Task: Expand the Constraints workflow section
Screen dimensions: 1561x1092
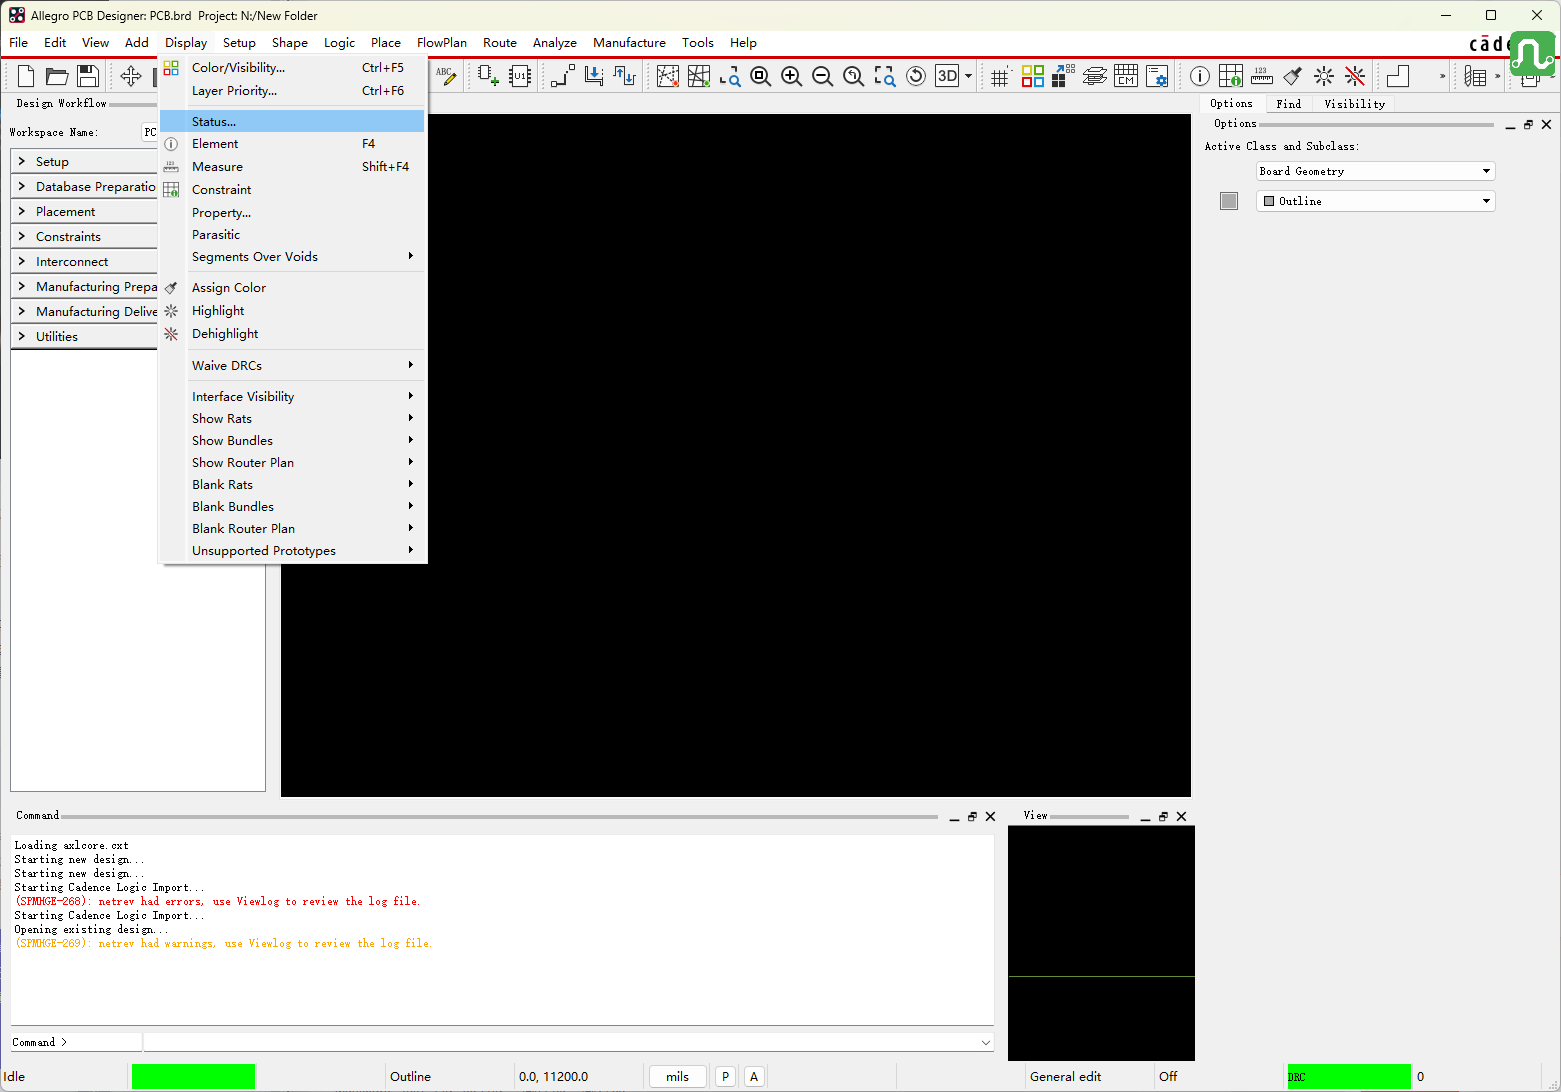Action: [84, 236]
